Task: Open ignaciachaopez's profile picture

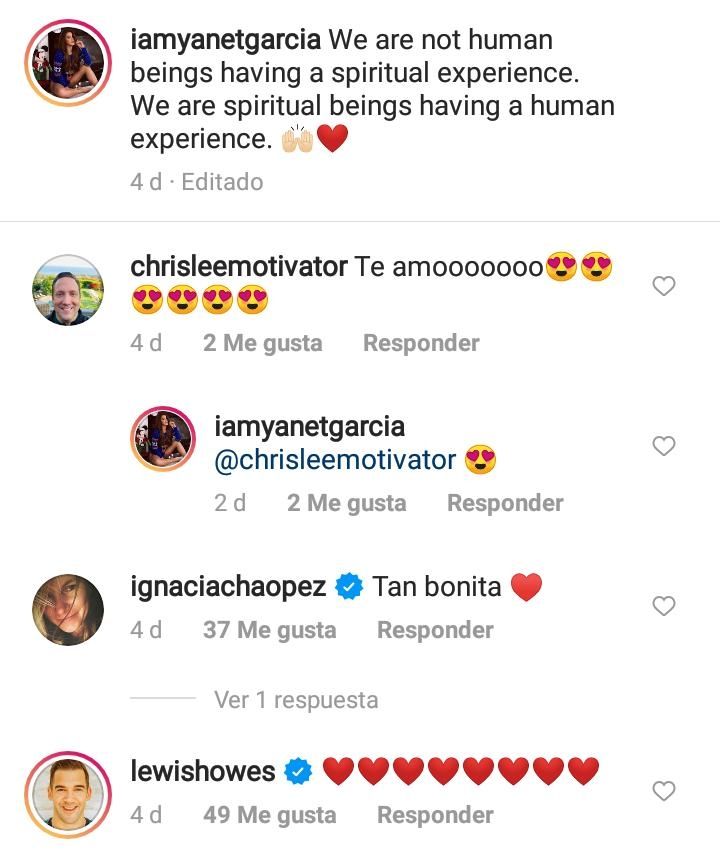Action: point(68,609)
